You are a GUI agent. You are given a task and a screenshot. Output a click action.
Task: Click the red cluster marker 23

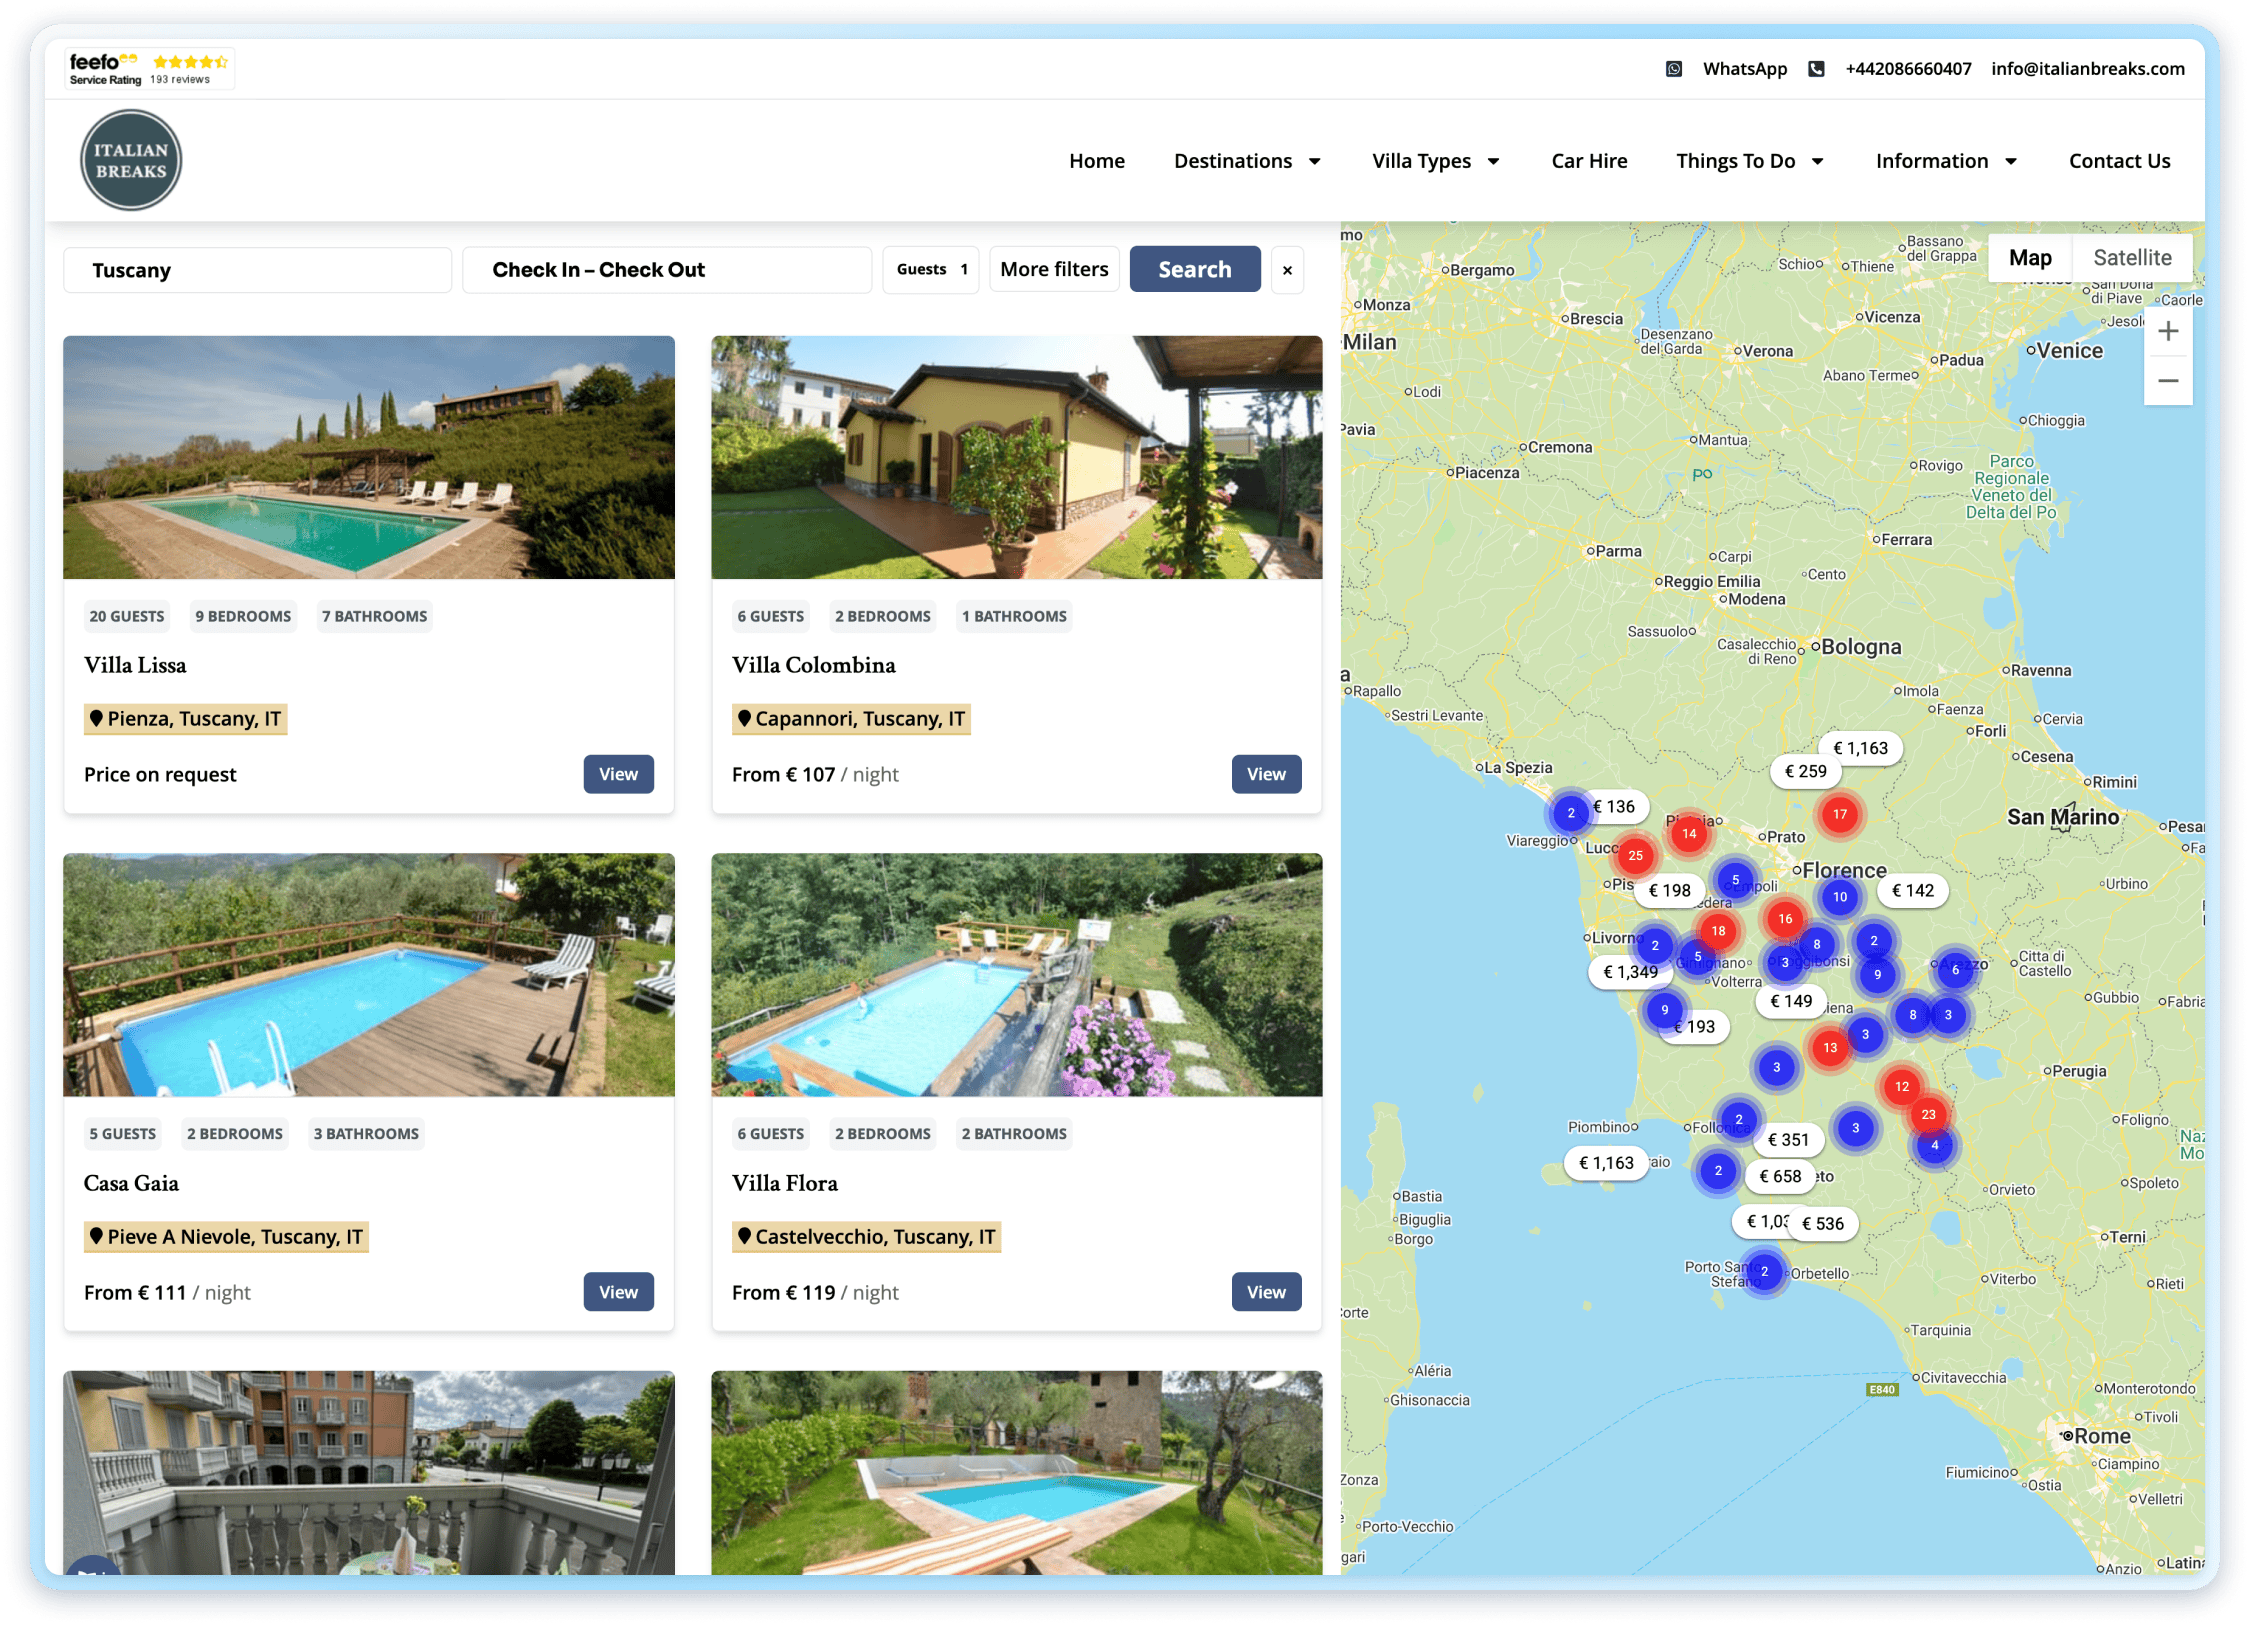[x=1928, y=1114]
